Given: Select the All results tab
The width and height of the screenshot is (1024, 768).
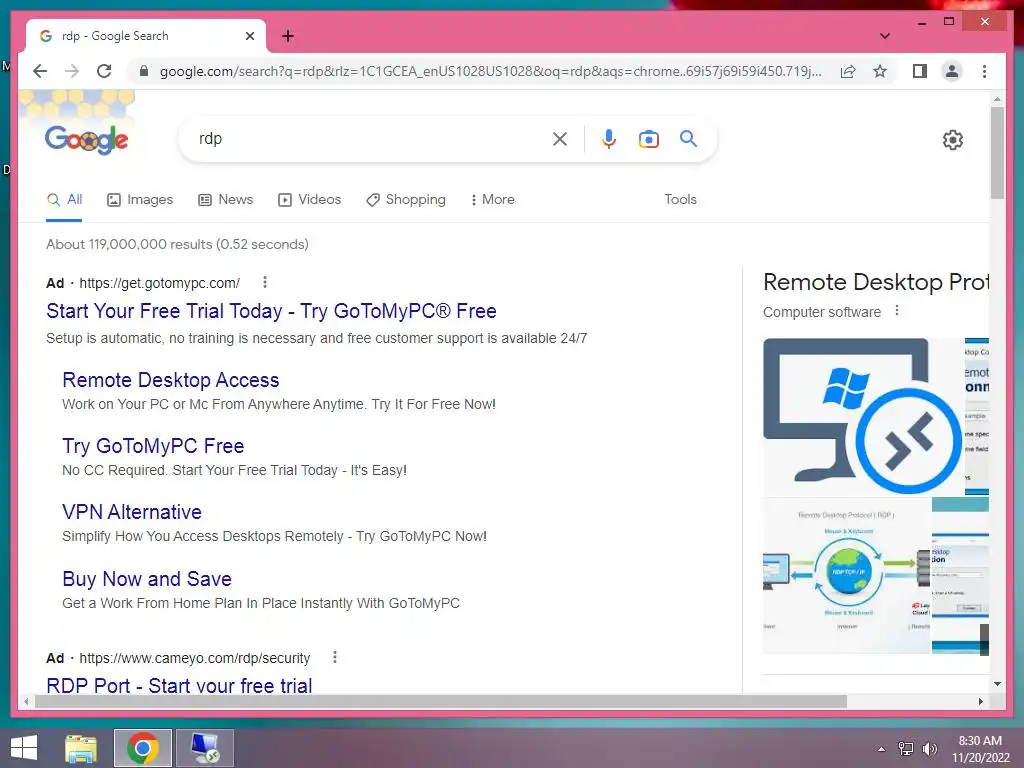Looking at the screenshot, I should pos(65,199).
